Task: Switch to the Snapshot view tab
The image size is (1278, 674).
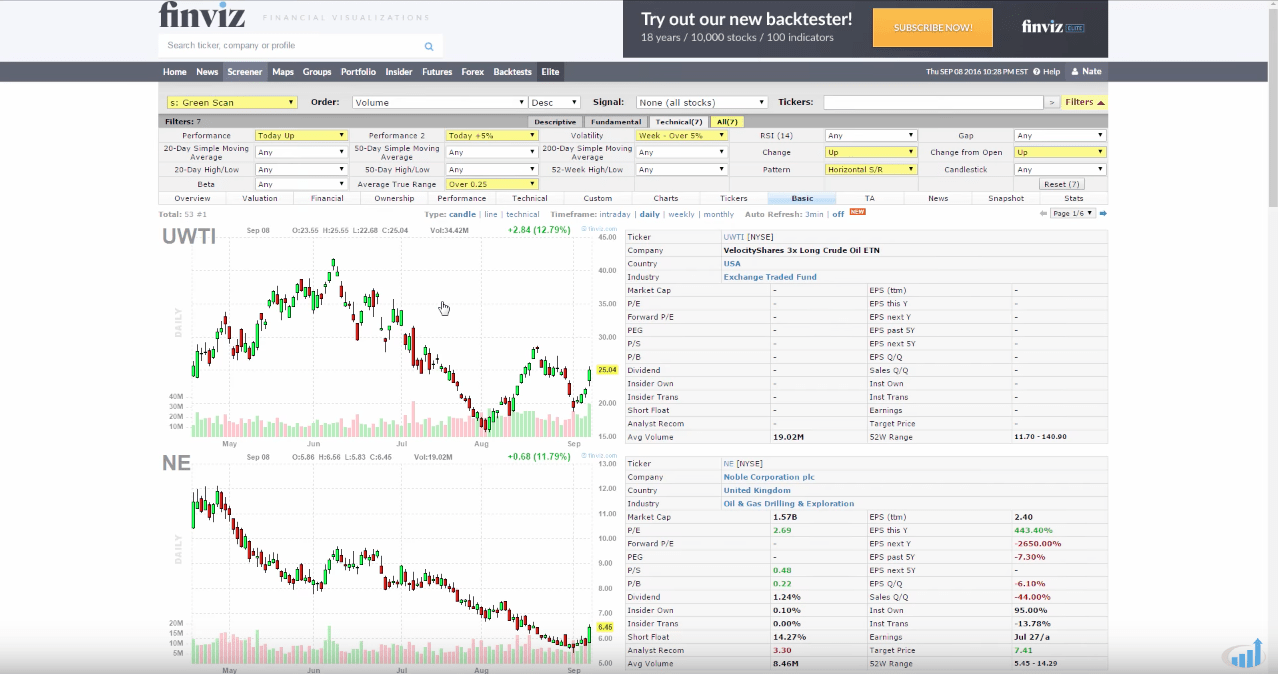Action: (1006, 198)
